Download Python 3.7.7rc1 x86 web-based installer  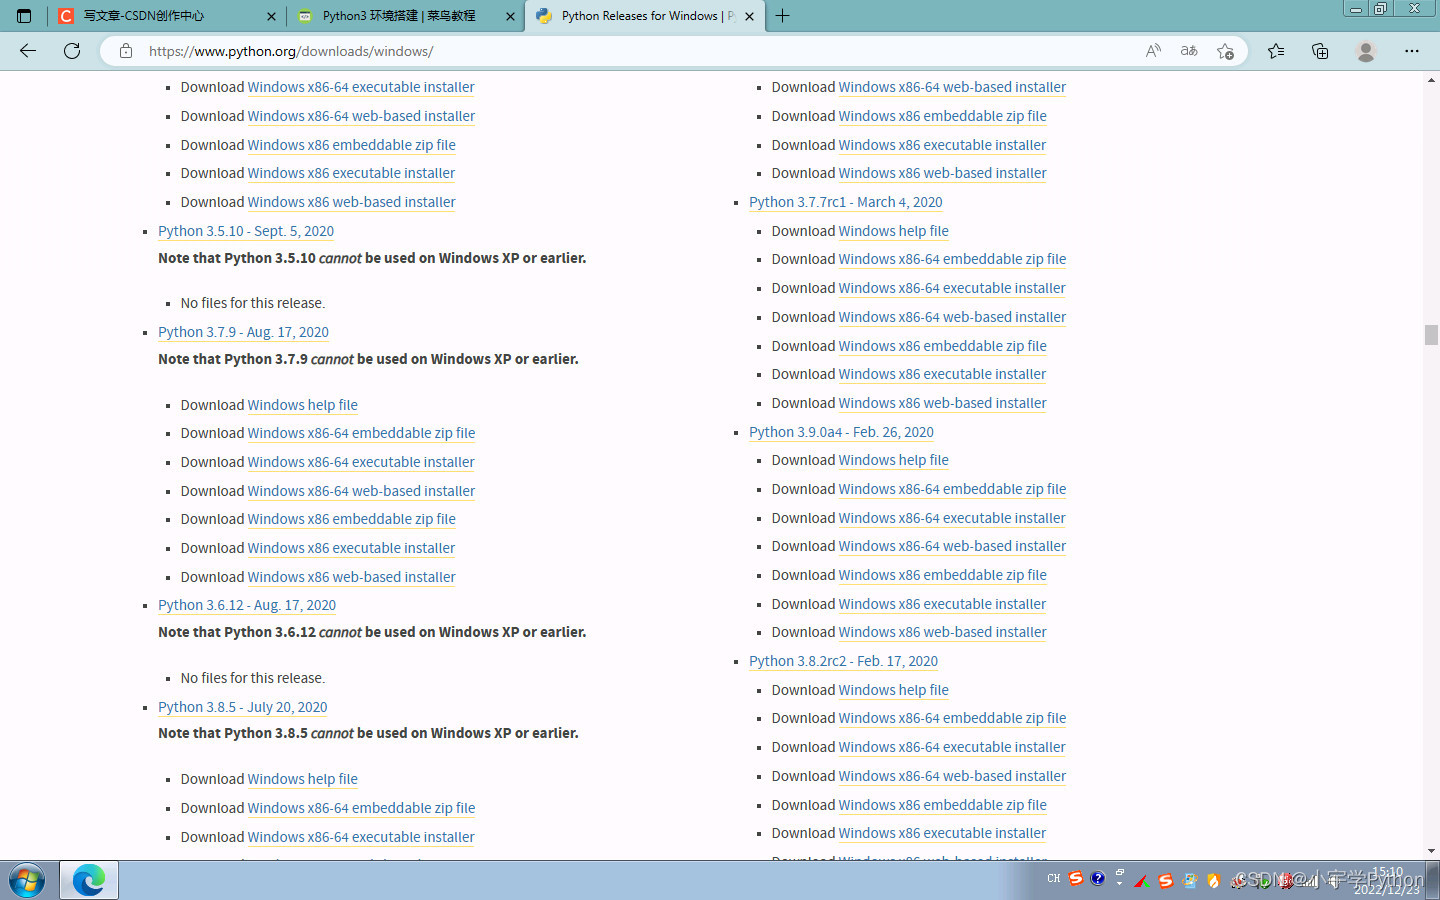pos(943,403)
